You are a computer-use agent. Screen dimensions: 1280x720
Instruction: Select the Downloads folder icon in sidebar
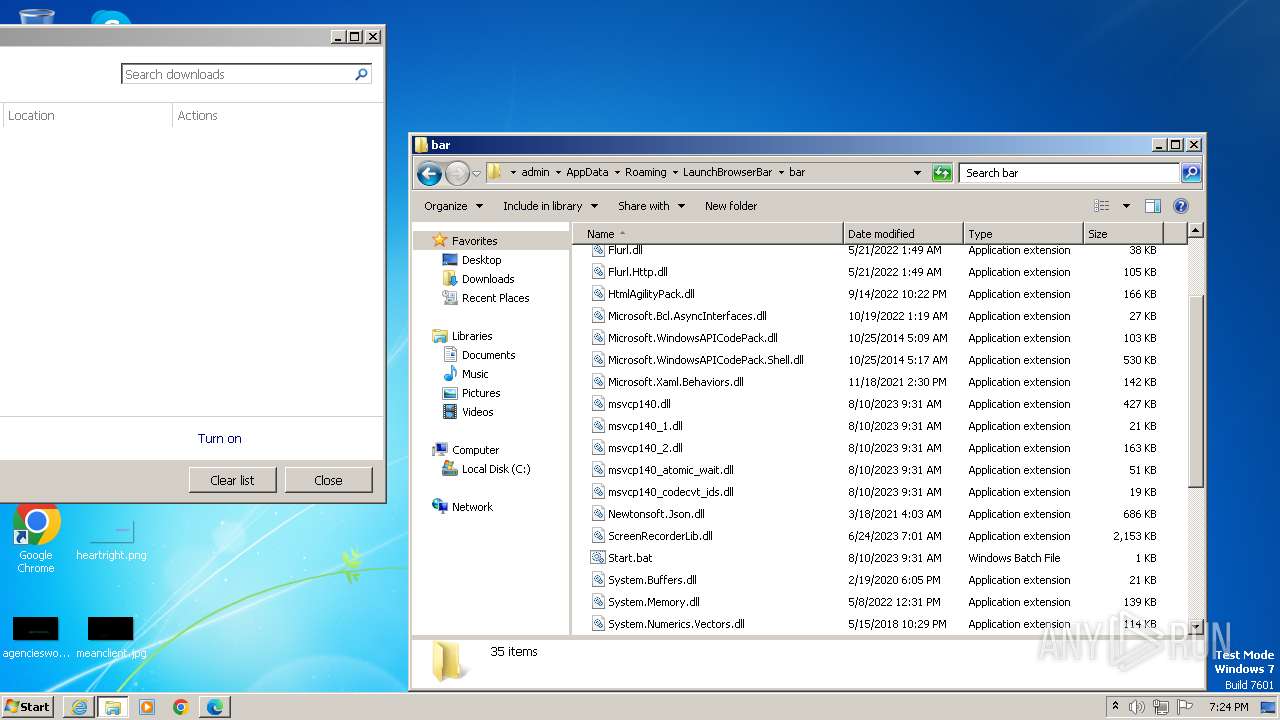pyautogui.click(x=450, y=279)
